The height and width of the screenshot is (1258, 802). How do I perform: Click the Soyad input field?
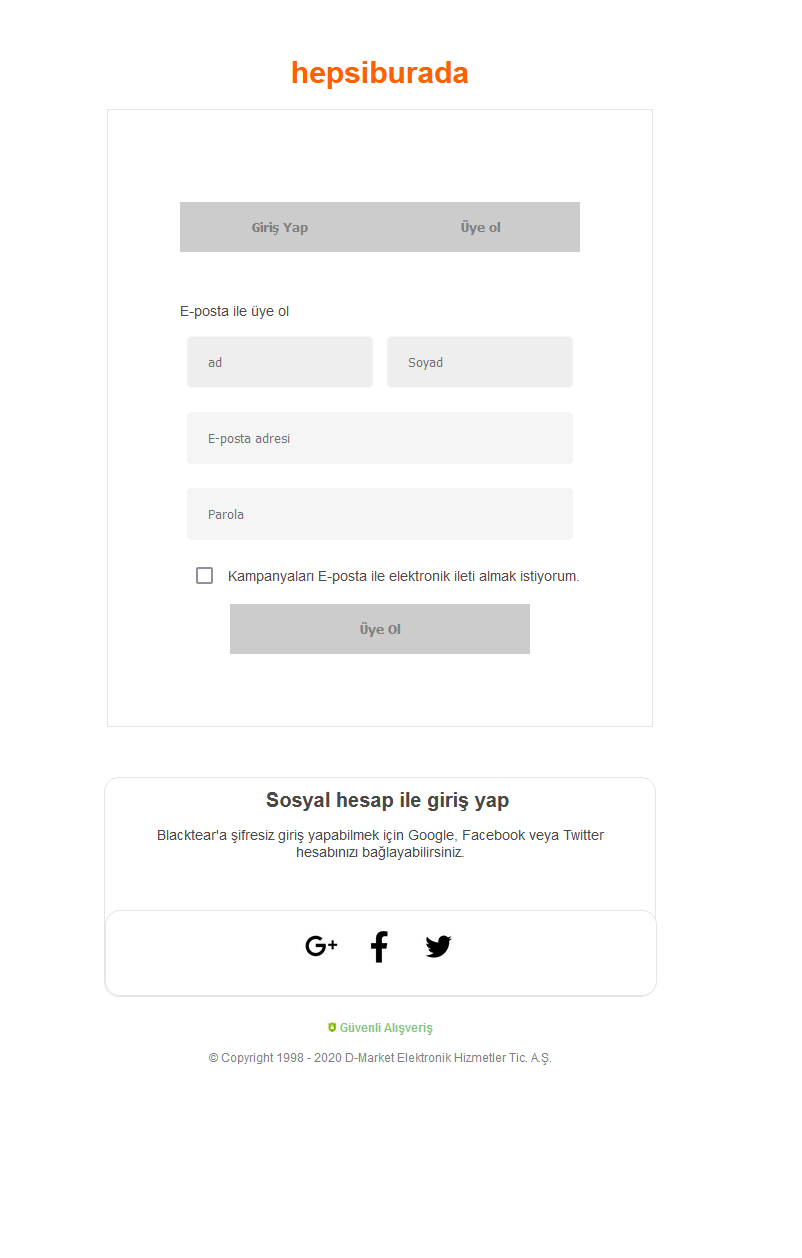point(480,362)
